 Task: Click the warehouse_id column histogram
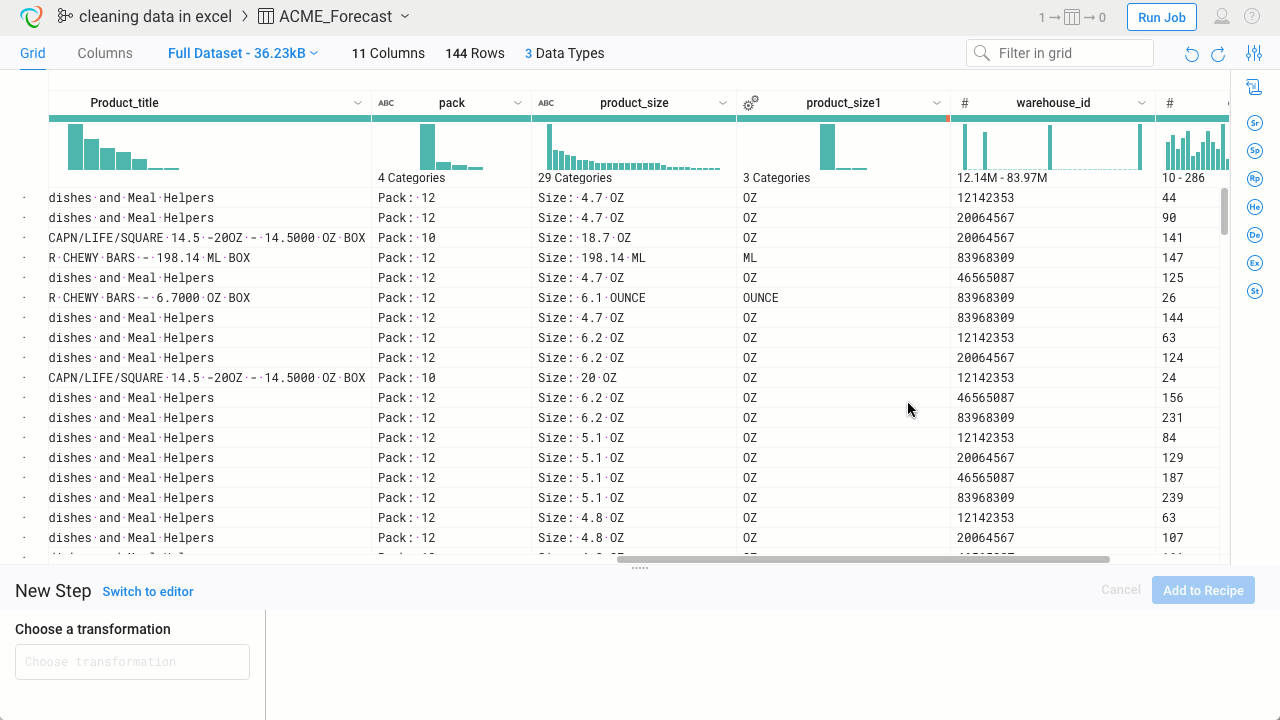coord(1053,146)
